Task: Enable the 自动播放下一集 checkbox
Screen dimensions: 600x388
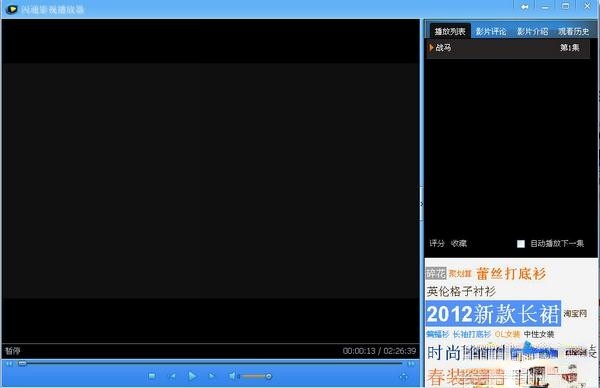Action: (x=521, y=244)
